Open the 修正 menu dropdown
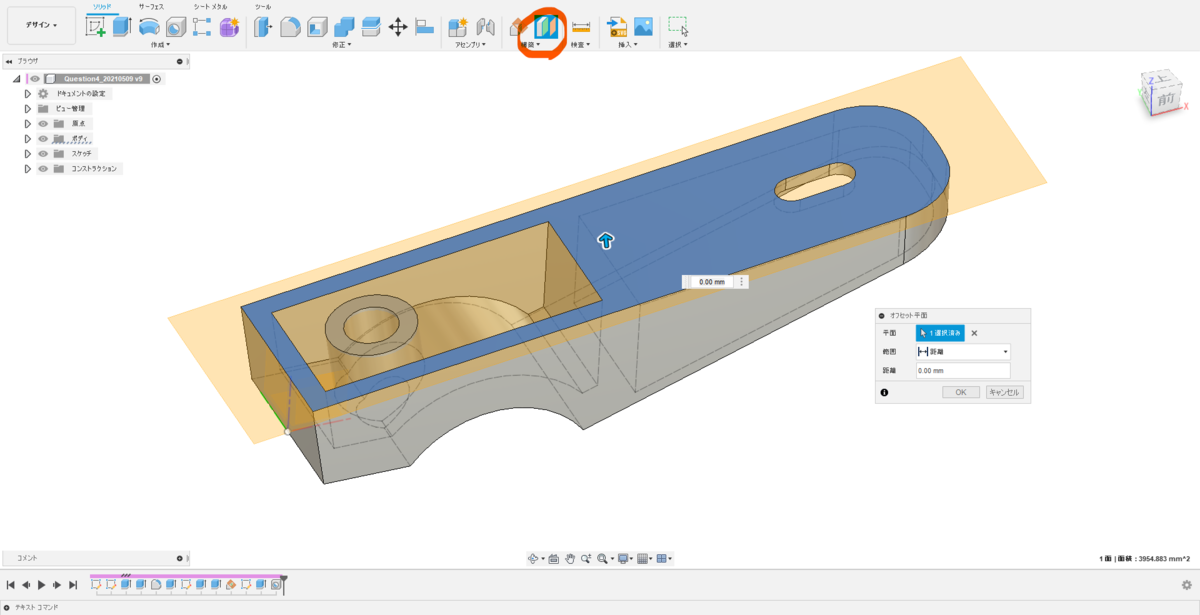 pyautogui.click(x=340, y=45)
